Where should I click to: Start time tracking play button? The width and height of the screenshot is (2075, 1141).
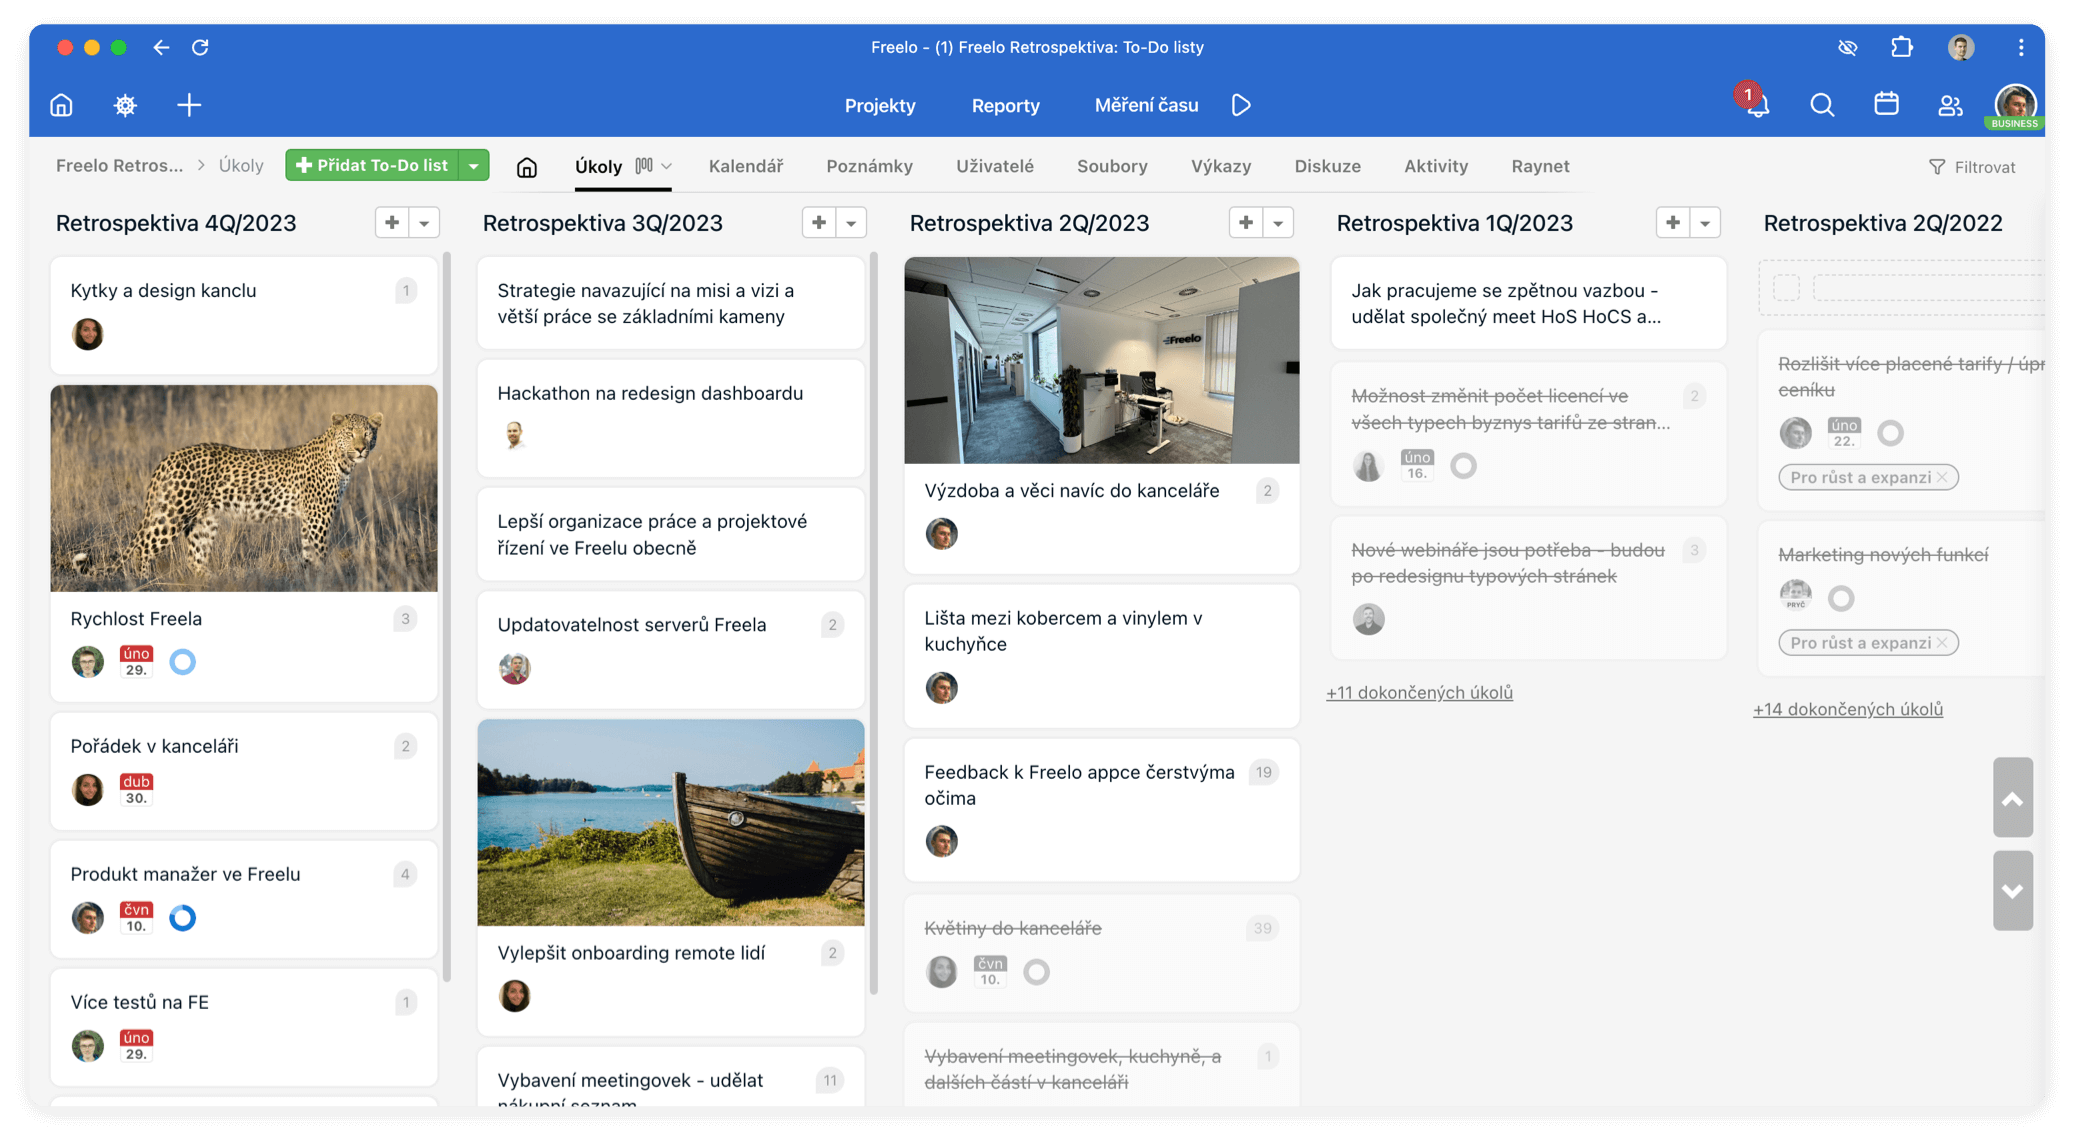click(1241, 105)
